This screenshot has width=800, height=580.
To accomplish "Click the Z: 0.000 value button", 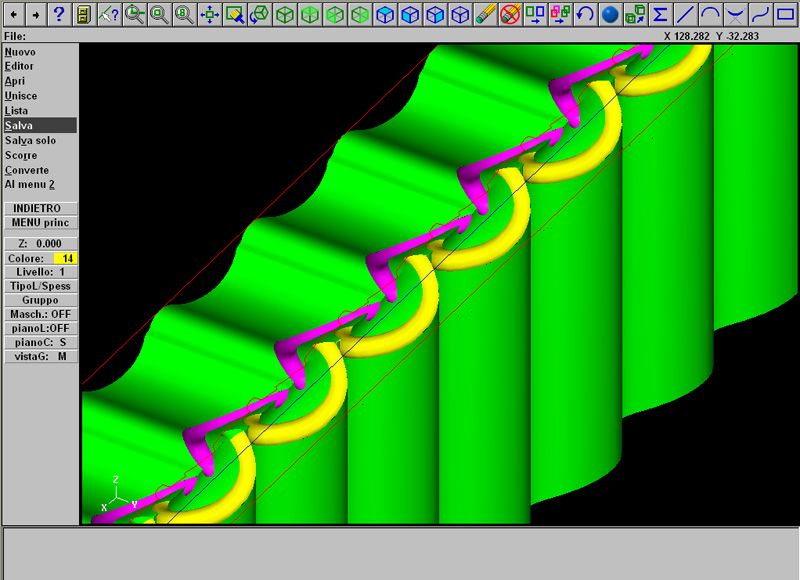I will pos(41,244).
